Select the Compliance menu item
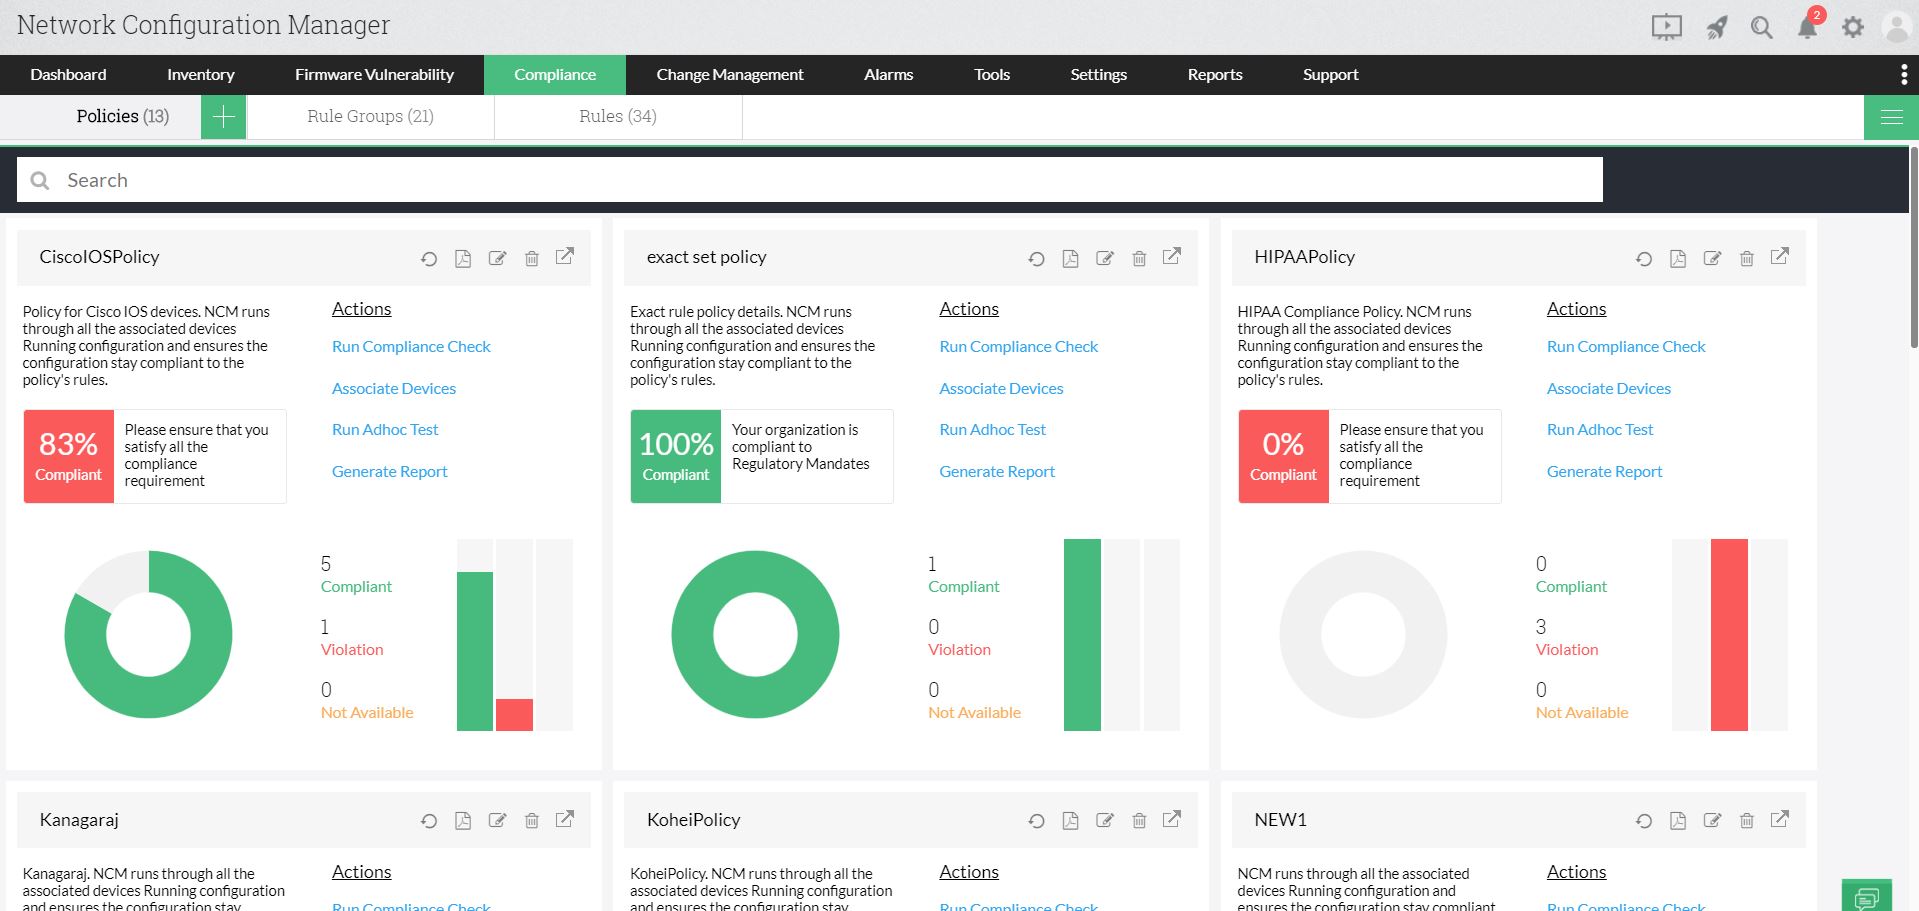The image size is (1919, 911). 555,75
